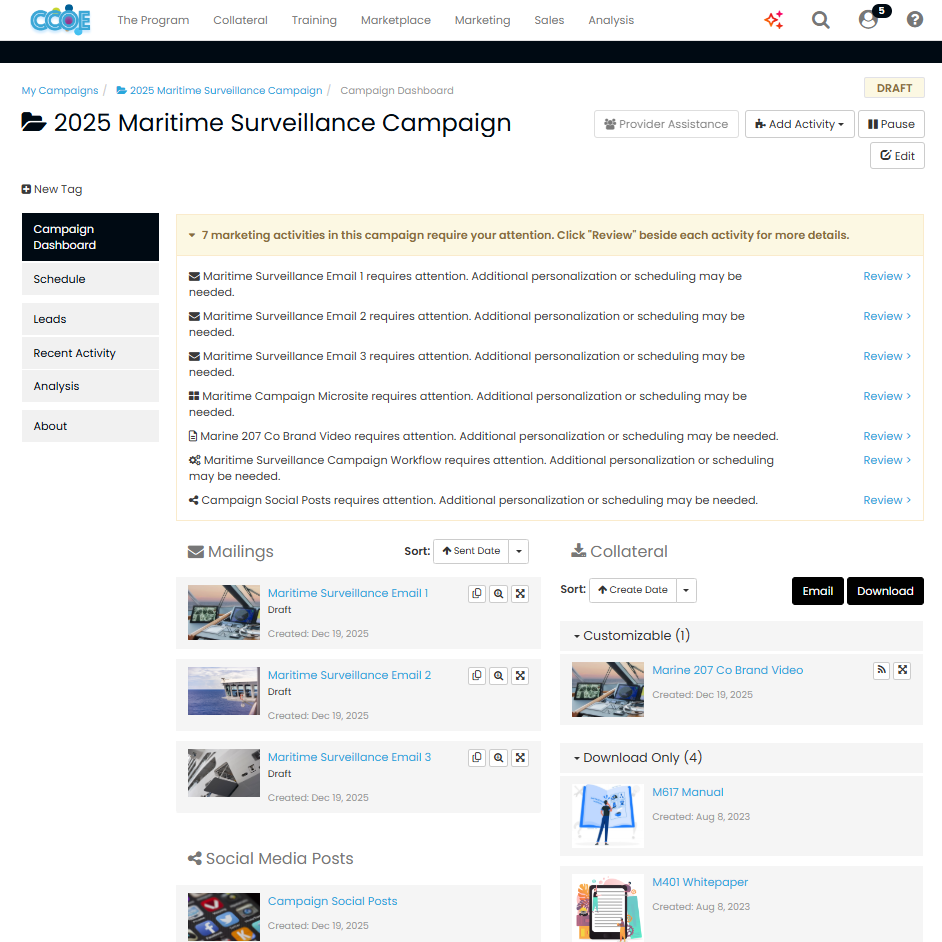The image size is (942, 942).
Task: Click 2025 Maritime Surveillance Campaign breadcrumb
Action: pos(219,91)
